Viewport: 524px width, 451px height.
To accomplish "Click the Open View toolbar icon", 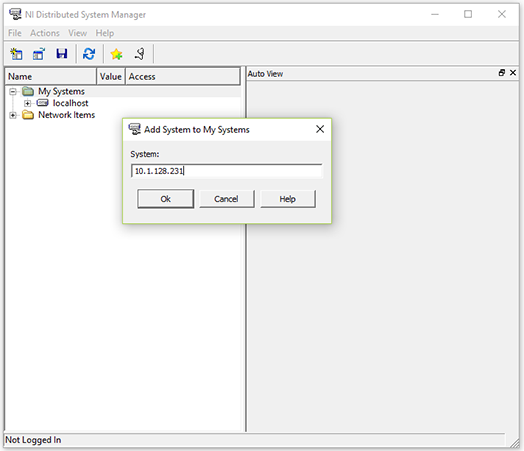I will [x=39, y=54].
